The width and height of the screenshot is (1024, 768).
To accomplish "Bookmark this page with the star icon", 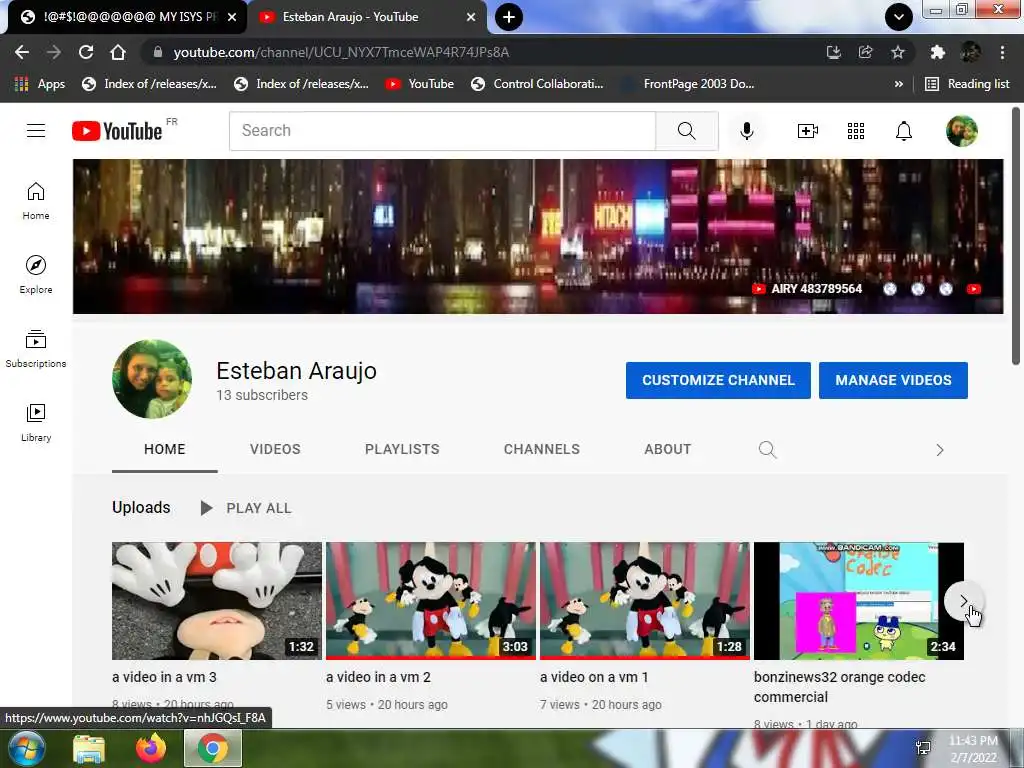I will [898, 52].
